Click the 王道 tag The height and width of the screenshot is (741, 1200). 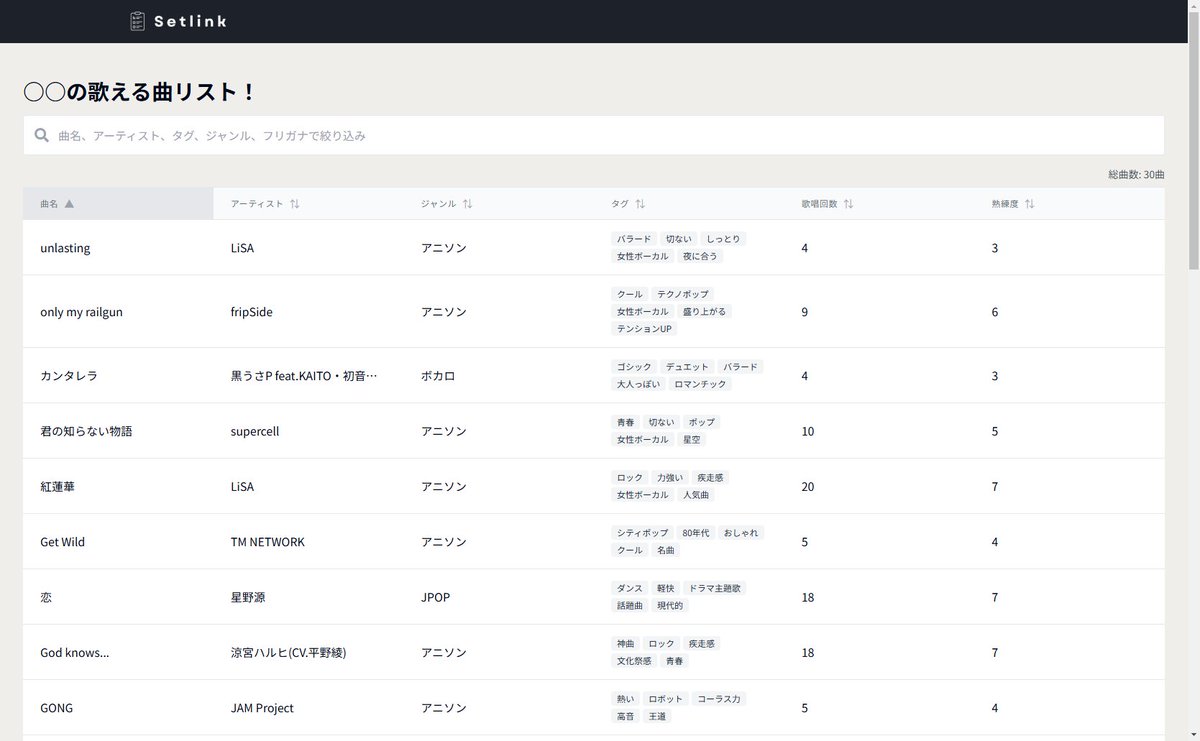pyautogui.click(x=657, y=716)
